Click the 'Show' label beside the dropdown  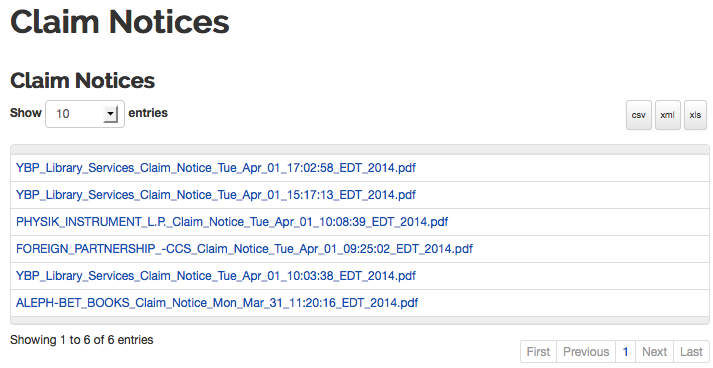(26, 113)
